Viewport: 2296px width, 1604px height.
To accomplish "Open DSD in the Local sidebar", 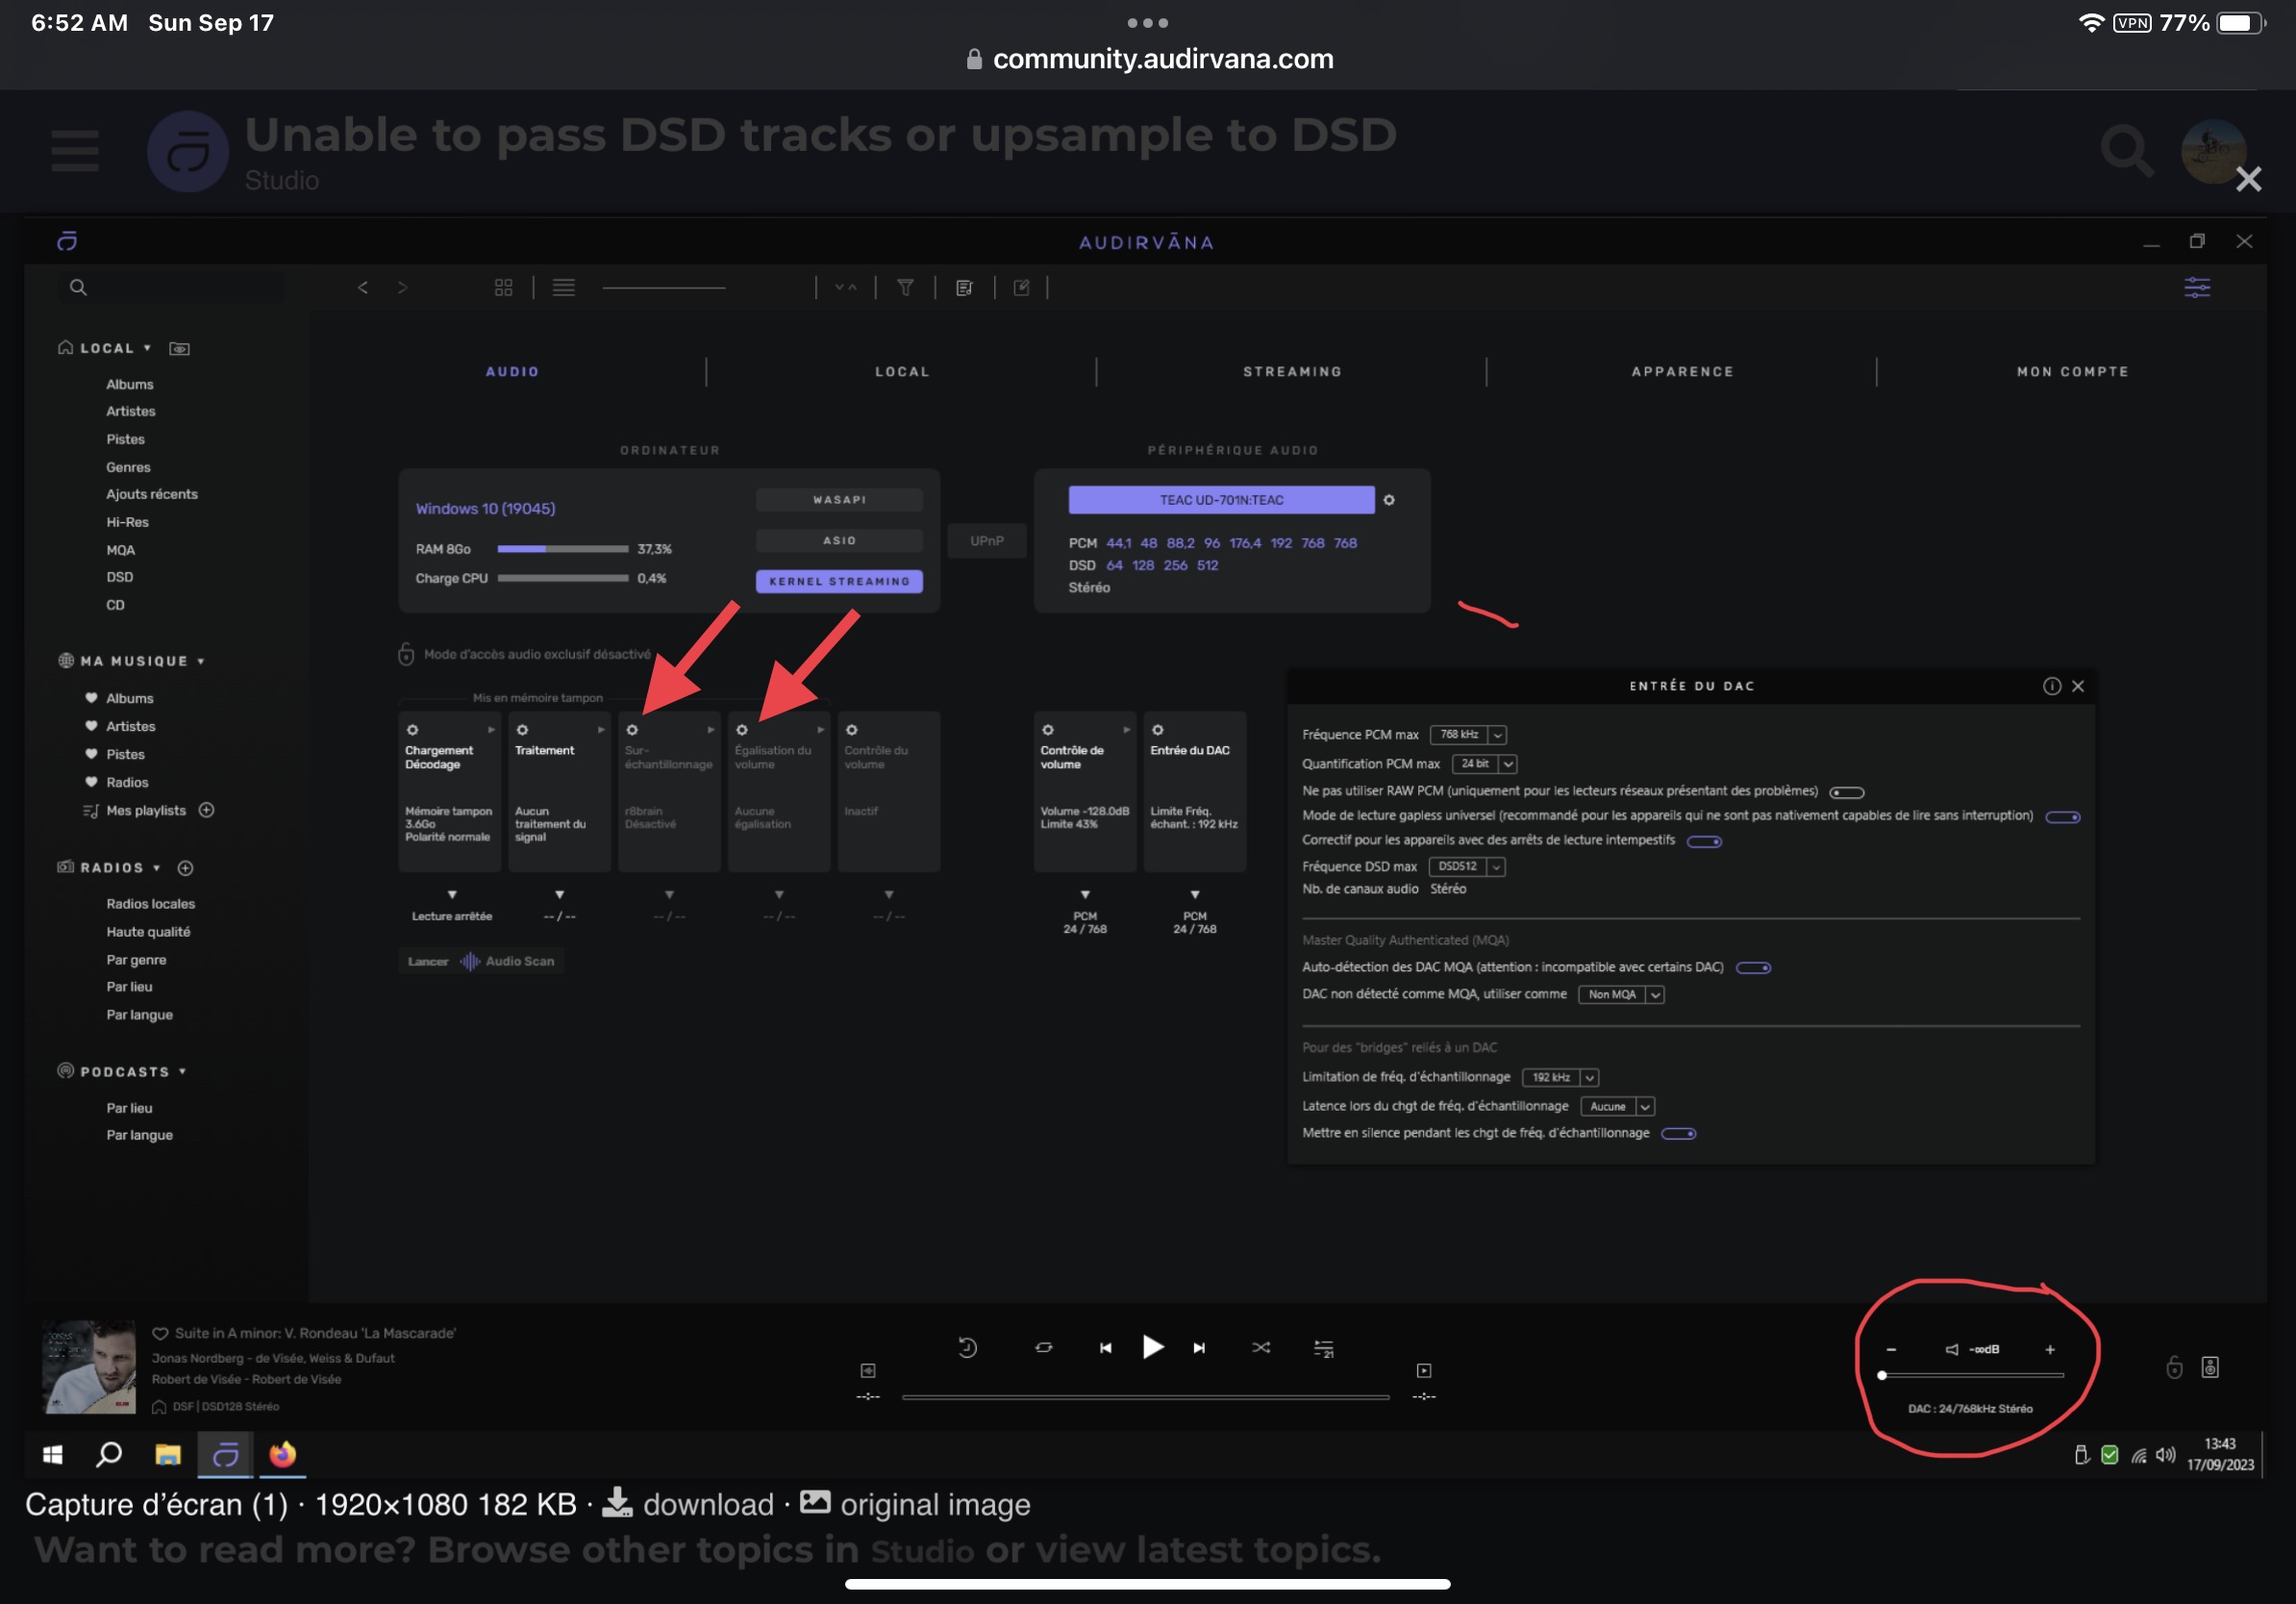I will click(120, 577).
